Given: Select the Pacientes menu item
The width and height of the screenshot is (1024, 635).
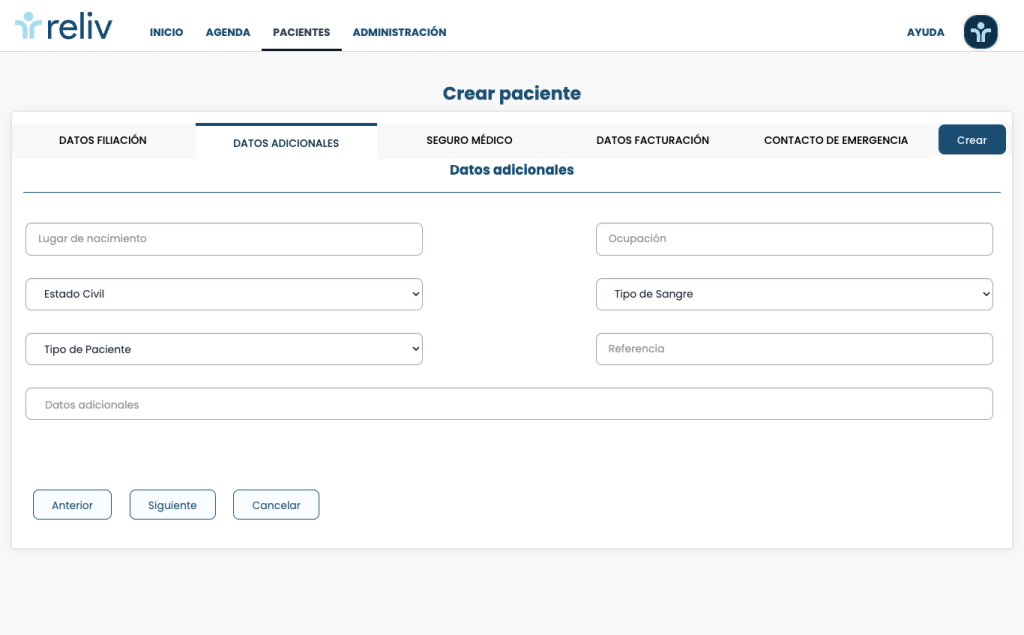Looking at the screenshot, I should click(301, 32).
